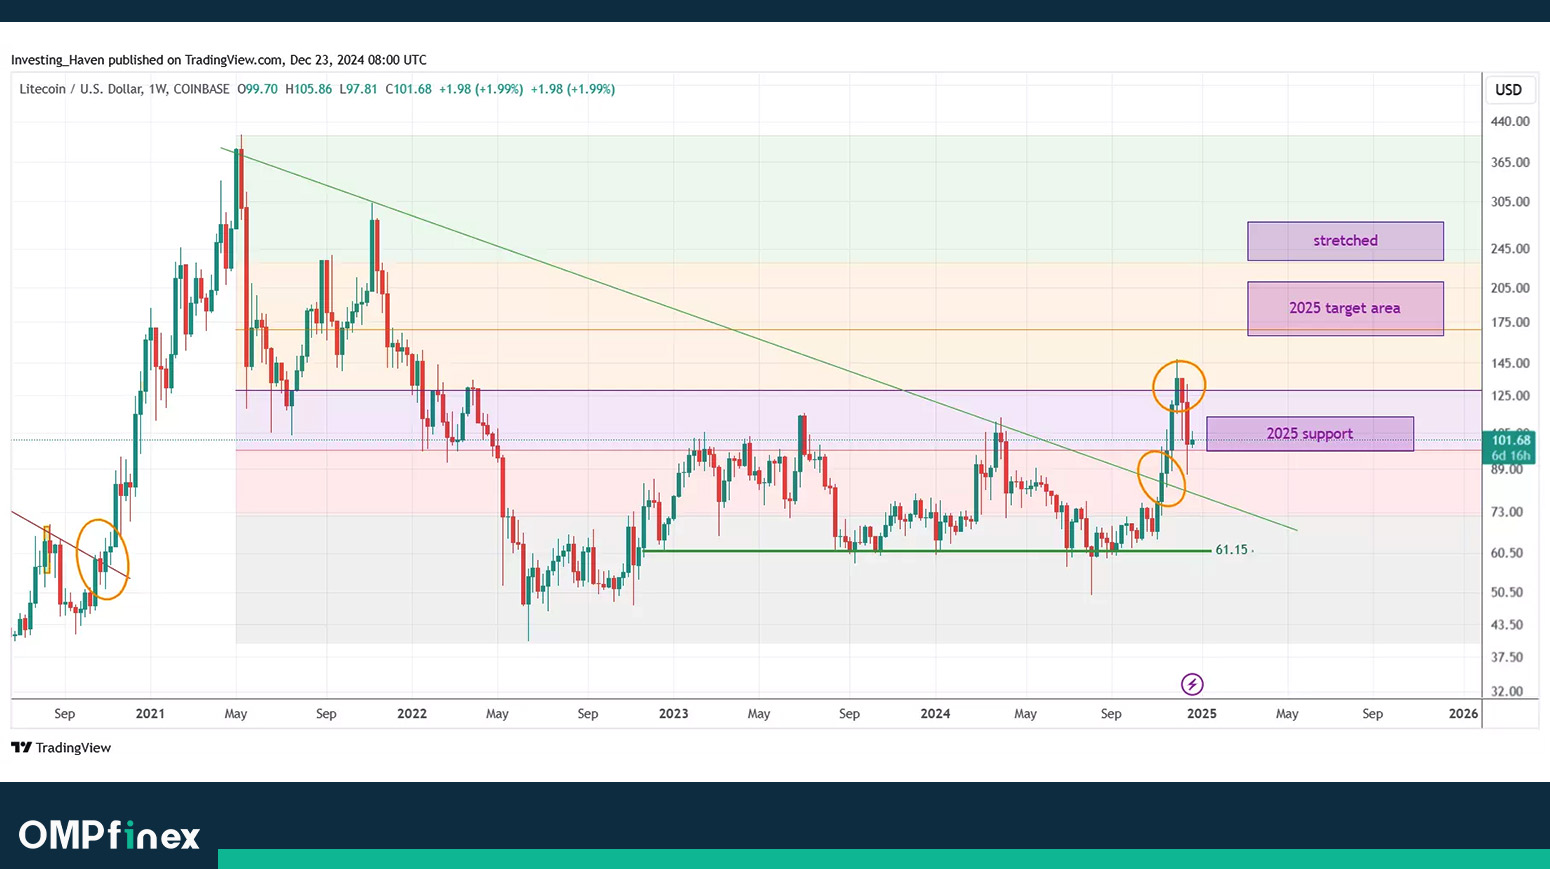Image resolution: width=1550 pixels, height=869 pixels.
Task: Click the "2025 support" annotation box
Action: (1309, 434)
